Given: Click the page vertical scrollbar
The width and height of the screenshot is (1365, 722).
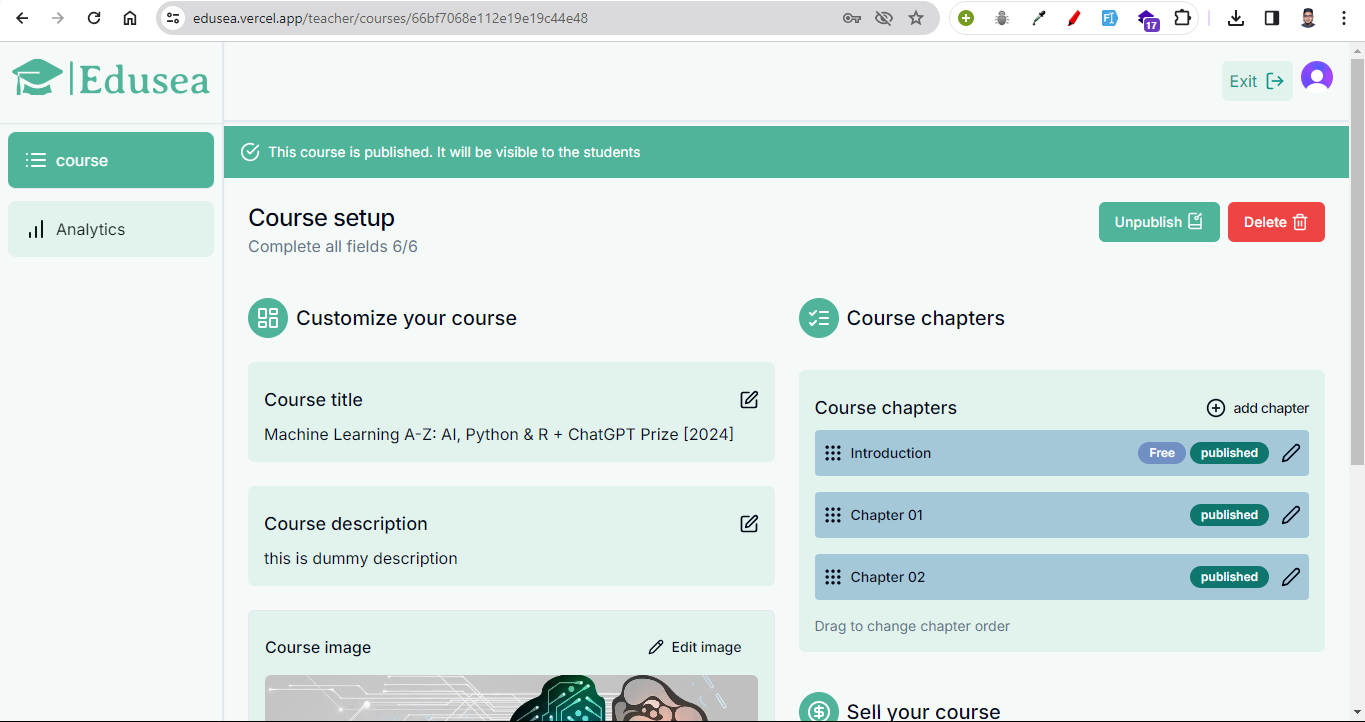Looking at the screenshot, I should [x=1357, y=260].
